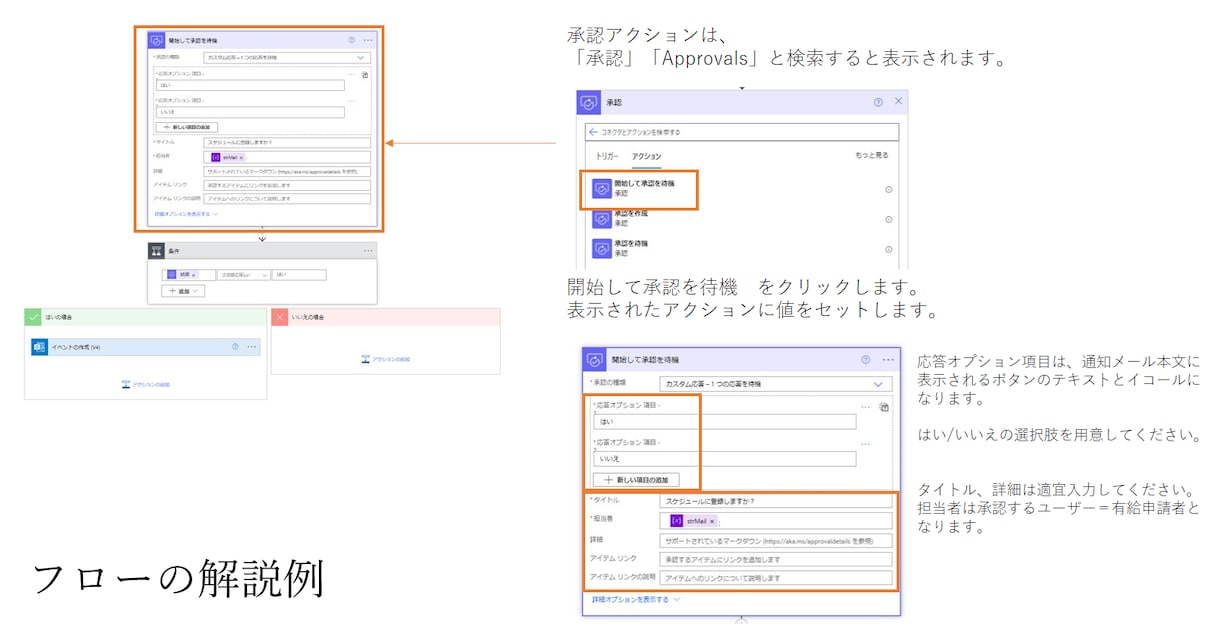Click the 詳細 markdown field in enlarged card
The width and height of the screenshot is (1220, 626).
pos(775,541)
